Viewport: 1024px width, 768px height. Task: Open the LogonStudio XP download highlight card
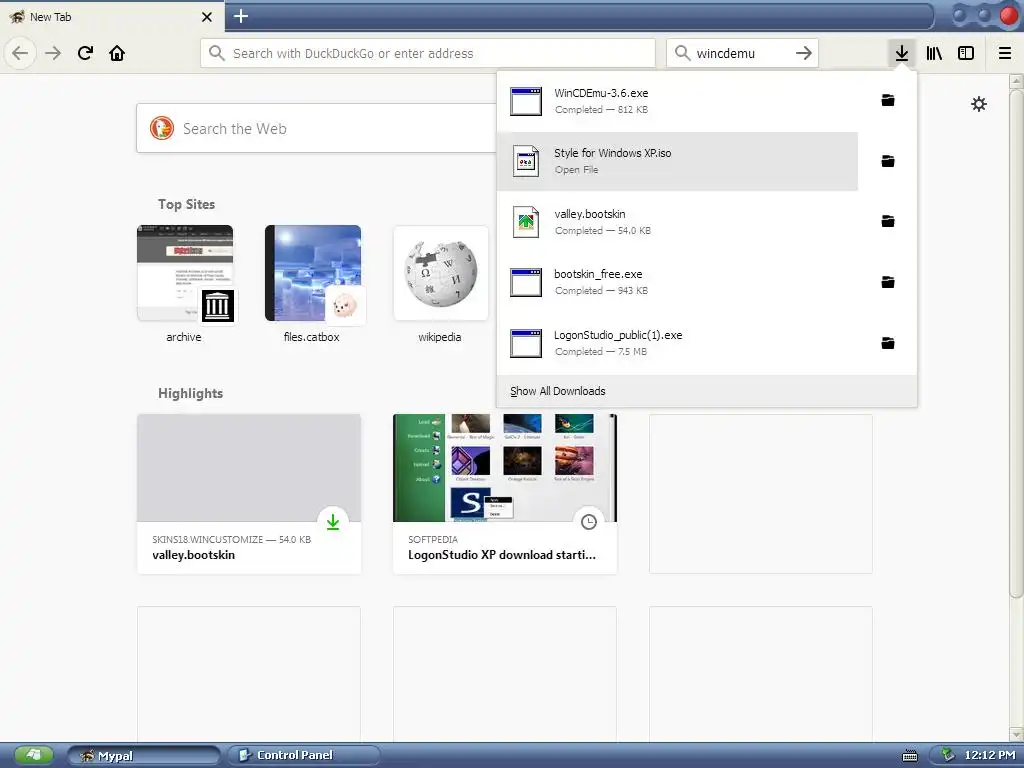pos(505,494)
